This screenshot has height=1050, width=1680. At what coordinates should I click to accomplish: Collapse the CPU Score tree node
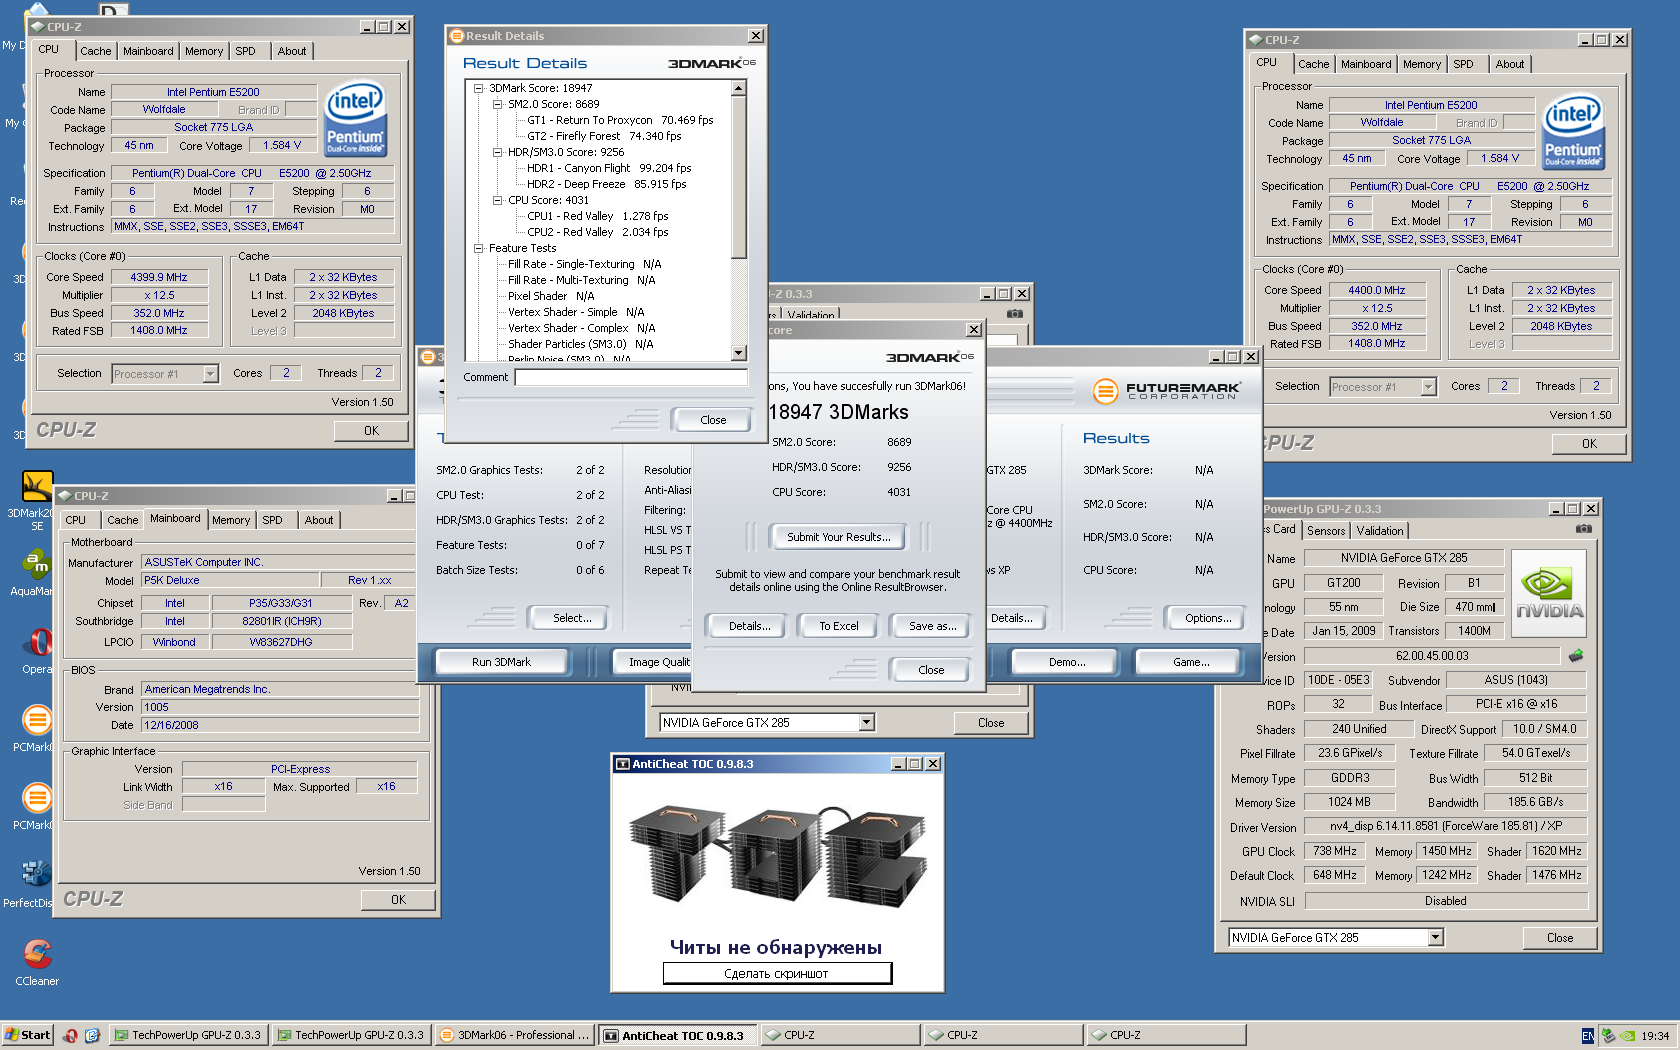[497, 200]
